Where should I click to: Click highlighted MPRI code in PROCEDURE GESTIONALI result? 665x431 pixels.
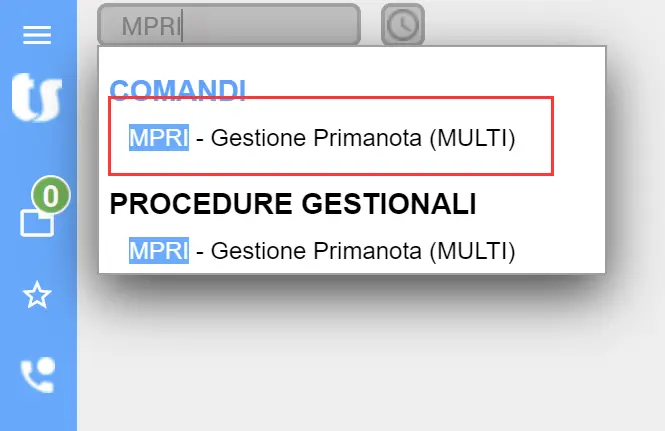(158, 250)
